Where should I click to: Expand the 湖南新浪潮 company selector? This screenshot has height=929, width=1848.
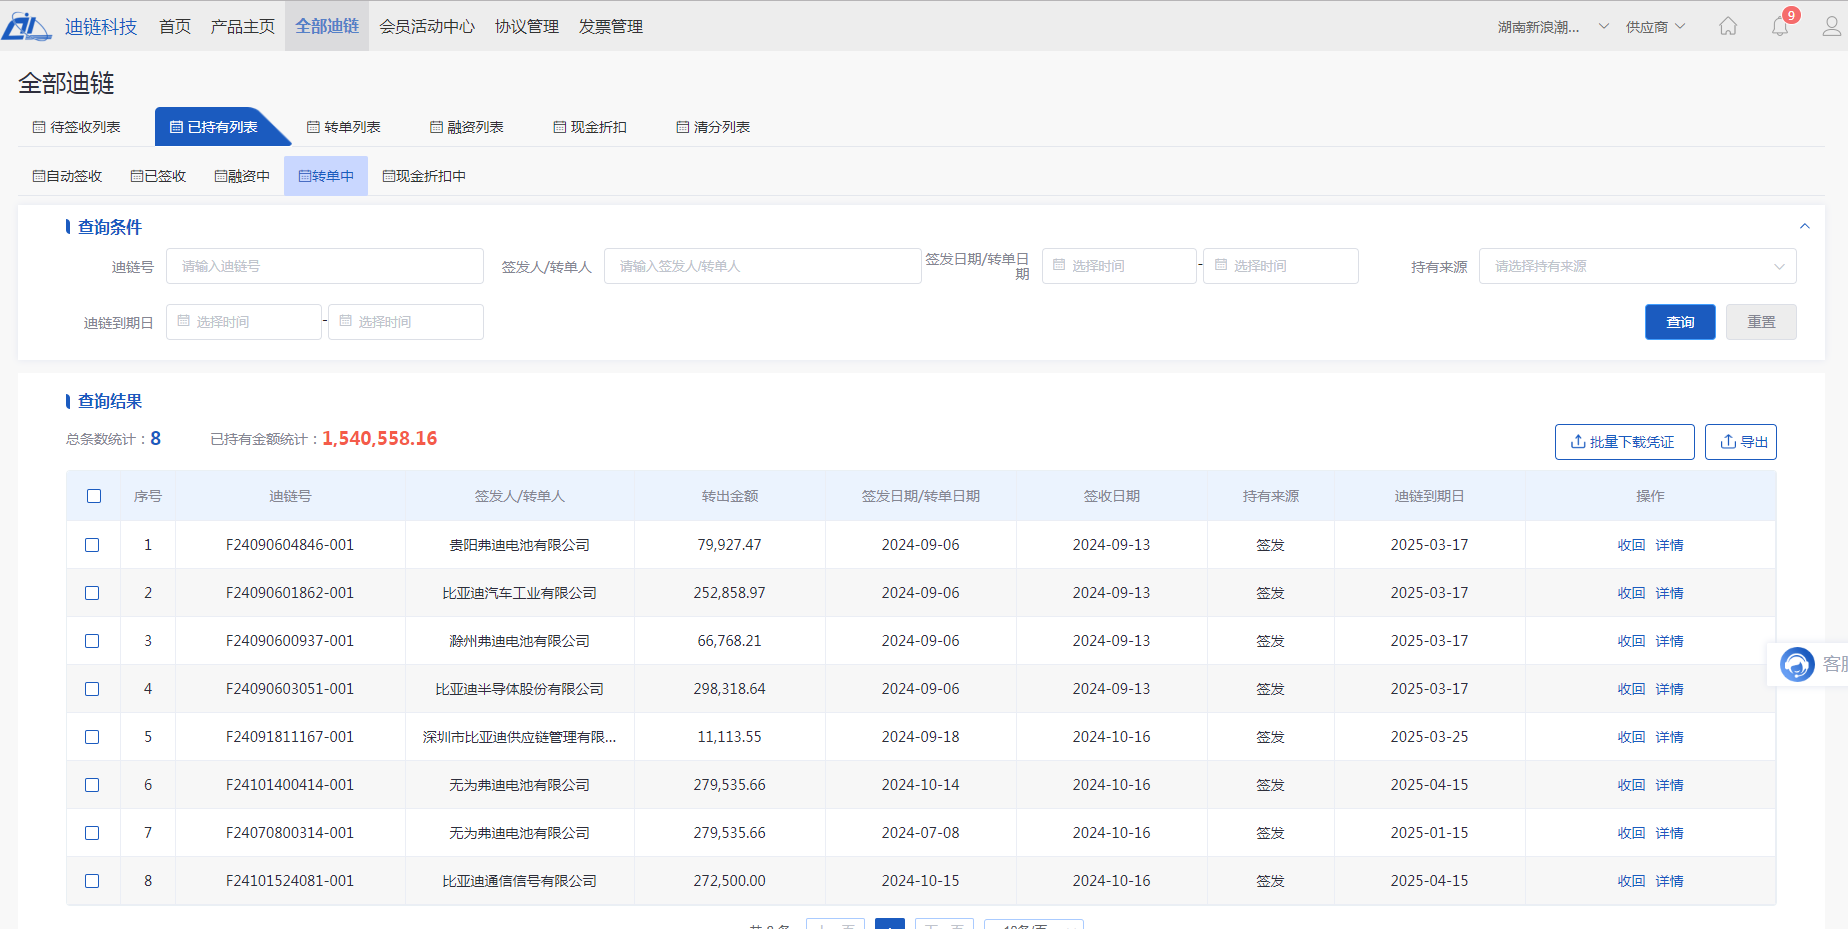coord(1553,27)
